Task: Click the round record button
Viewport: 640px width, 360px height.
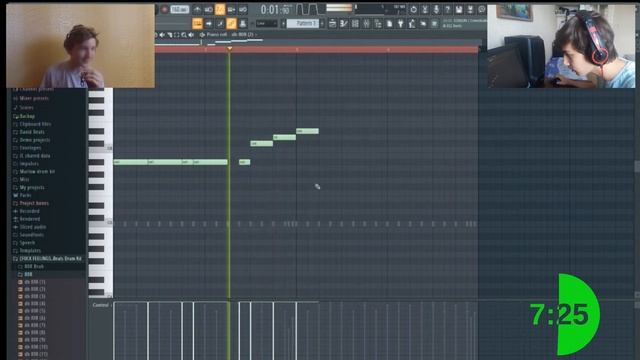Action: point(164,9)
